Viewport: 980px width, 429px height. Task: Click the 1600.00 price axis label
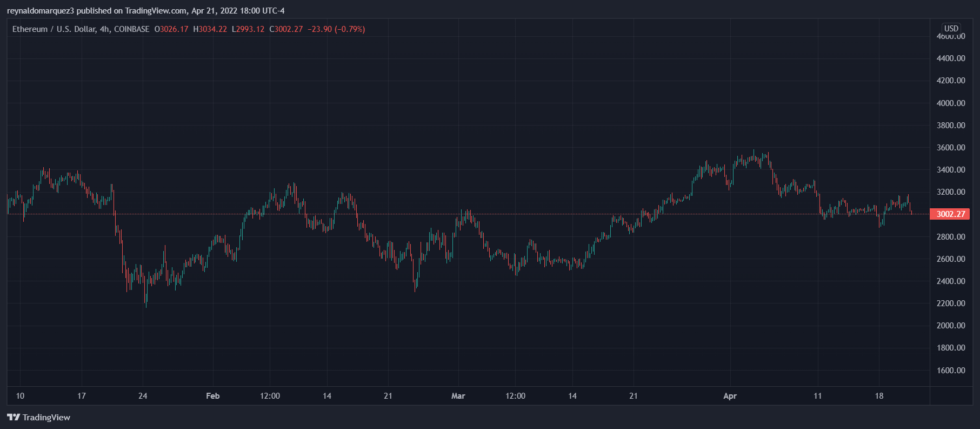pos(951,370)
